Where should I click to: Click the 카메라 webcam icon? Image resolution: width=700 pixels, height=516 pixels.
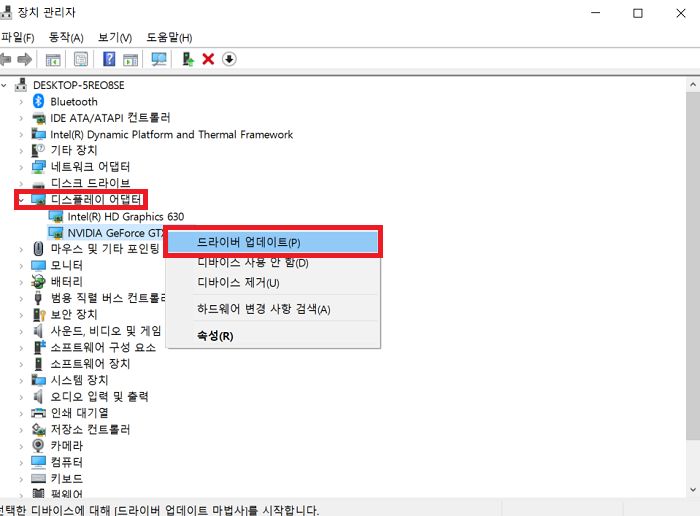coord(38,445)
